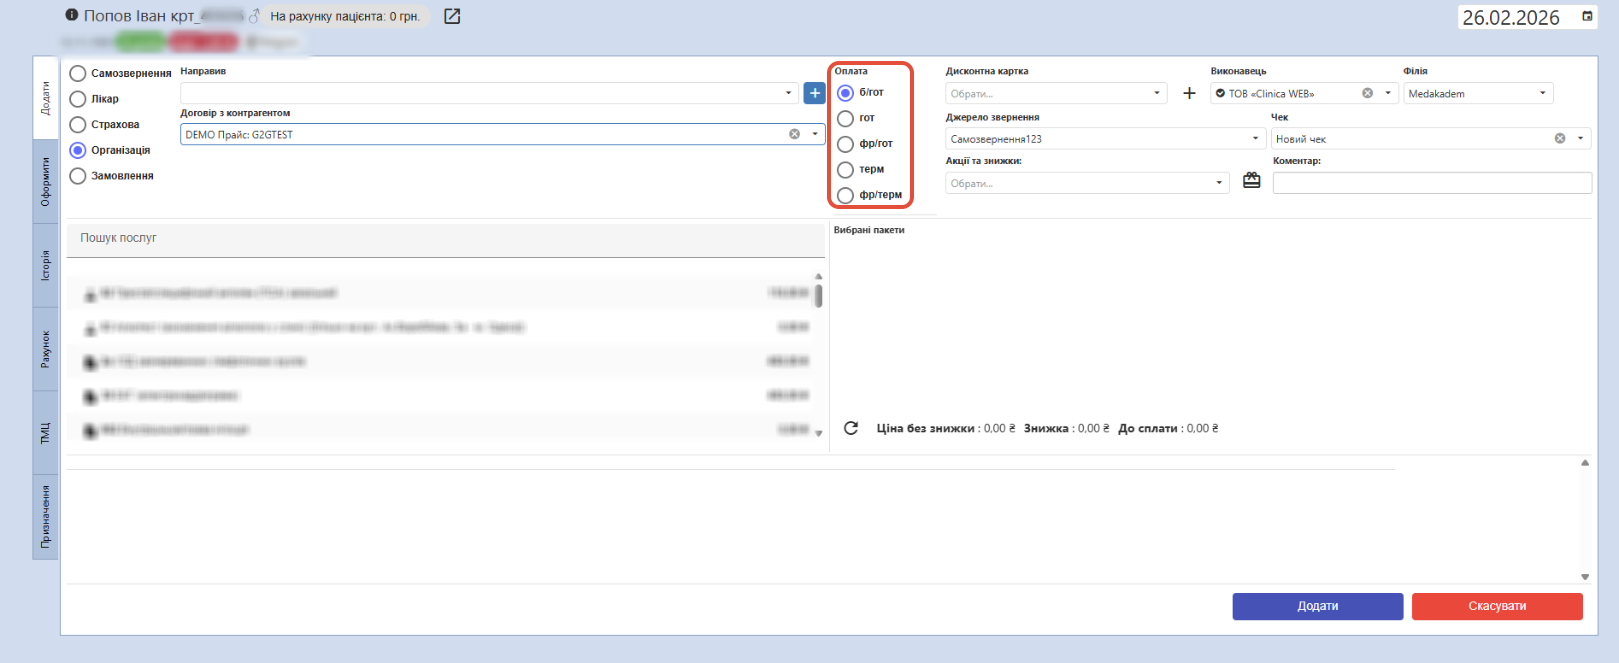
Task: Click the services list scroll-up arrow
Action: click(x=819, y=276)
